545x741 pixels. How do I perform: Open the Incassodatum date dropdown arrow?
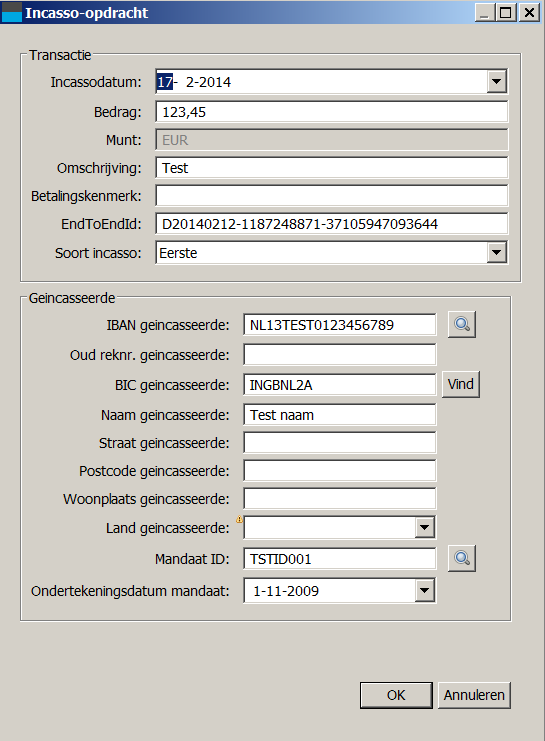point(496,82)
